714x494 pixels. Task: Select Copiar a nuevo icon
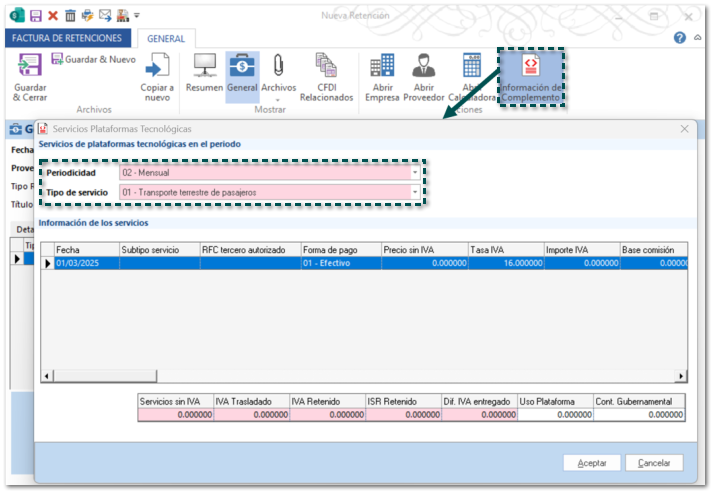pyautogui.click(x=157, y=68)
